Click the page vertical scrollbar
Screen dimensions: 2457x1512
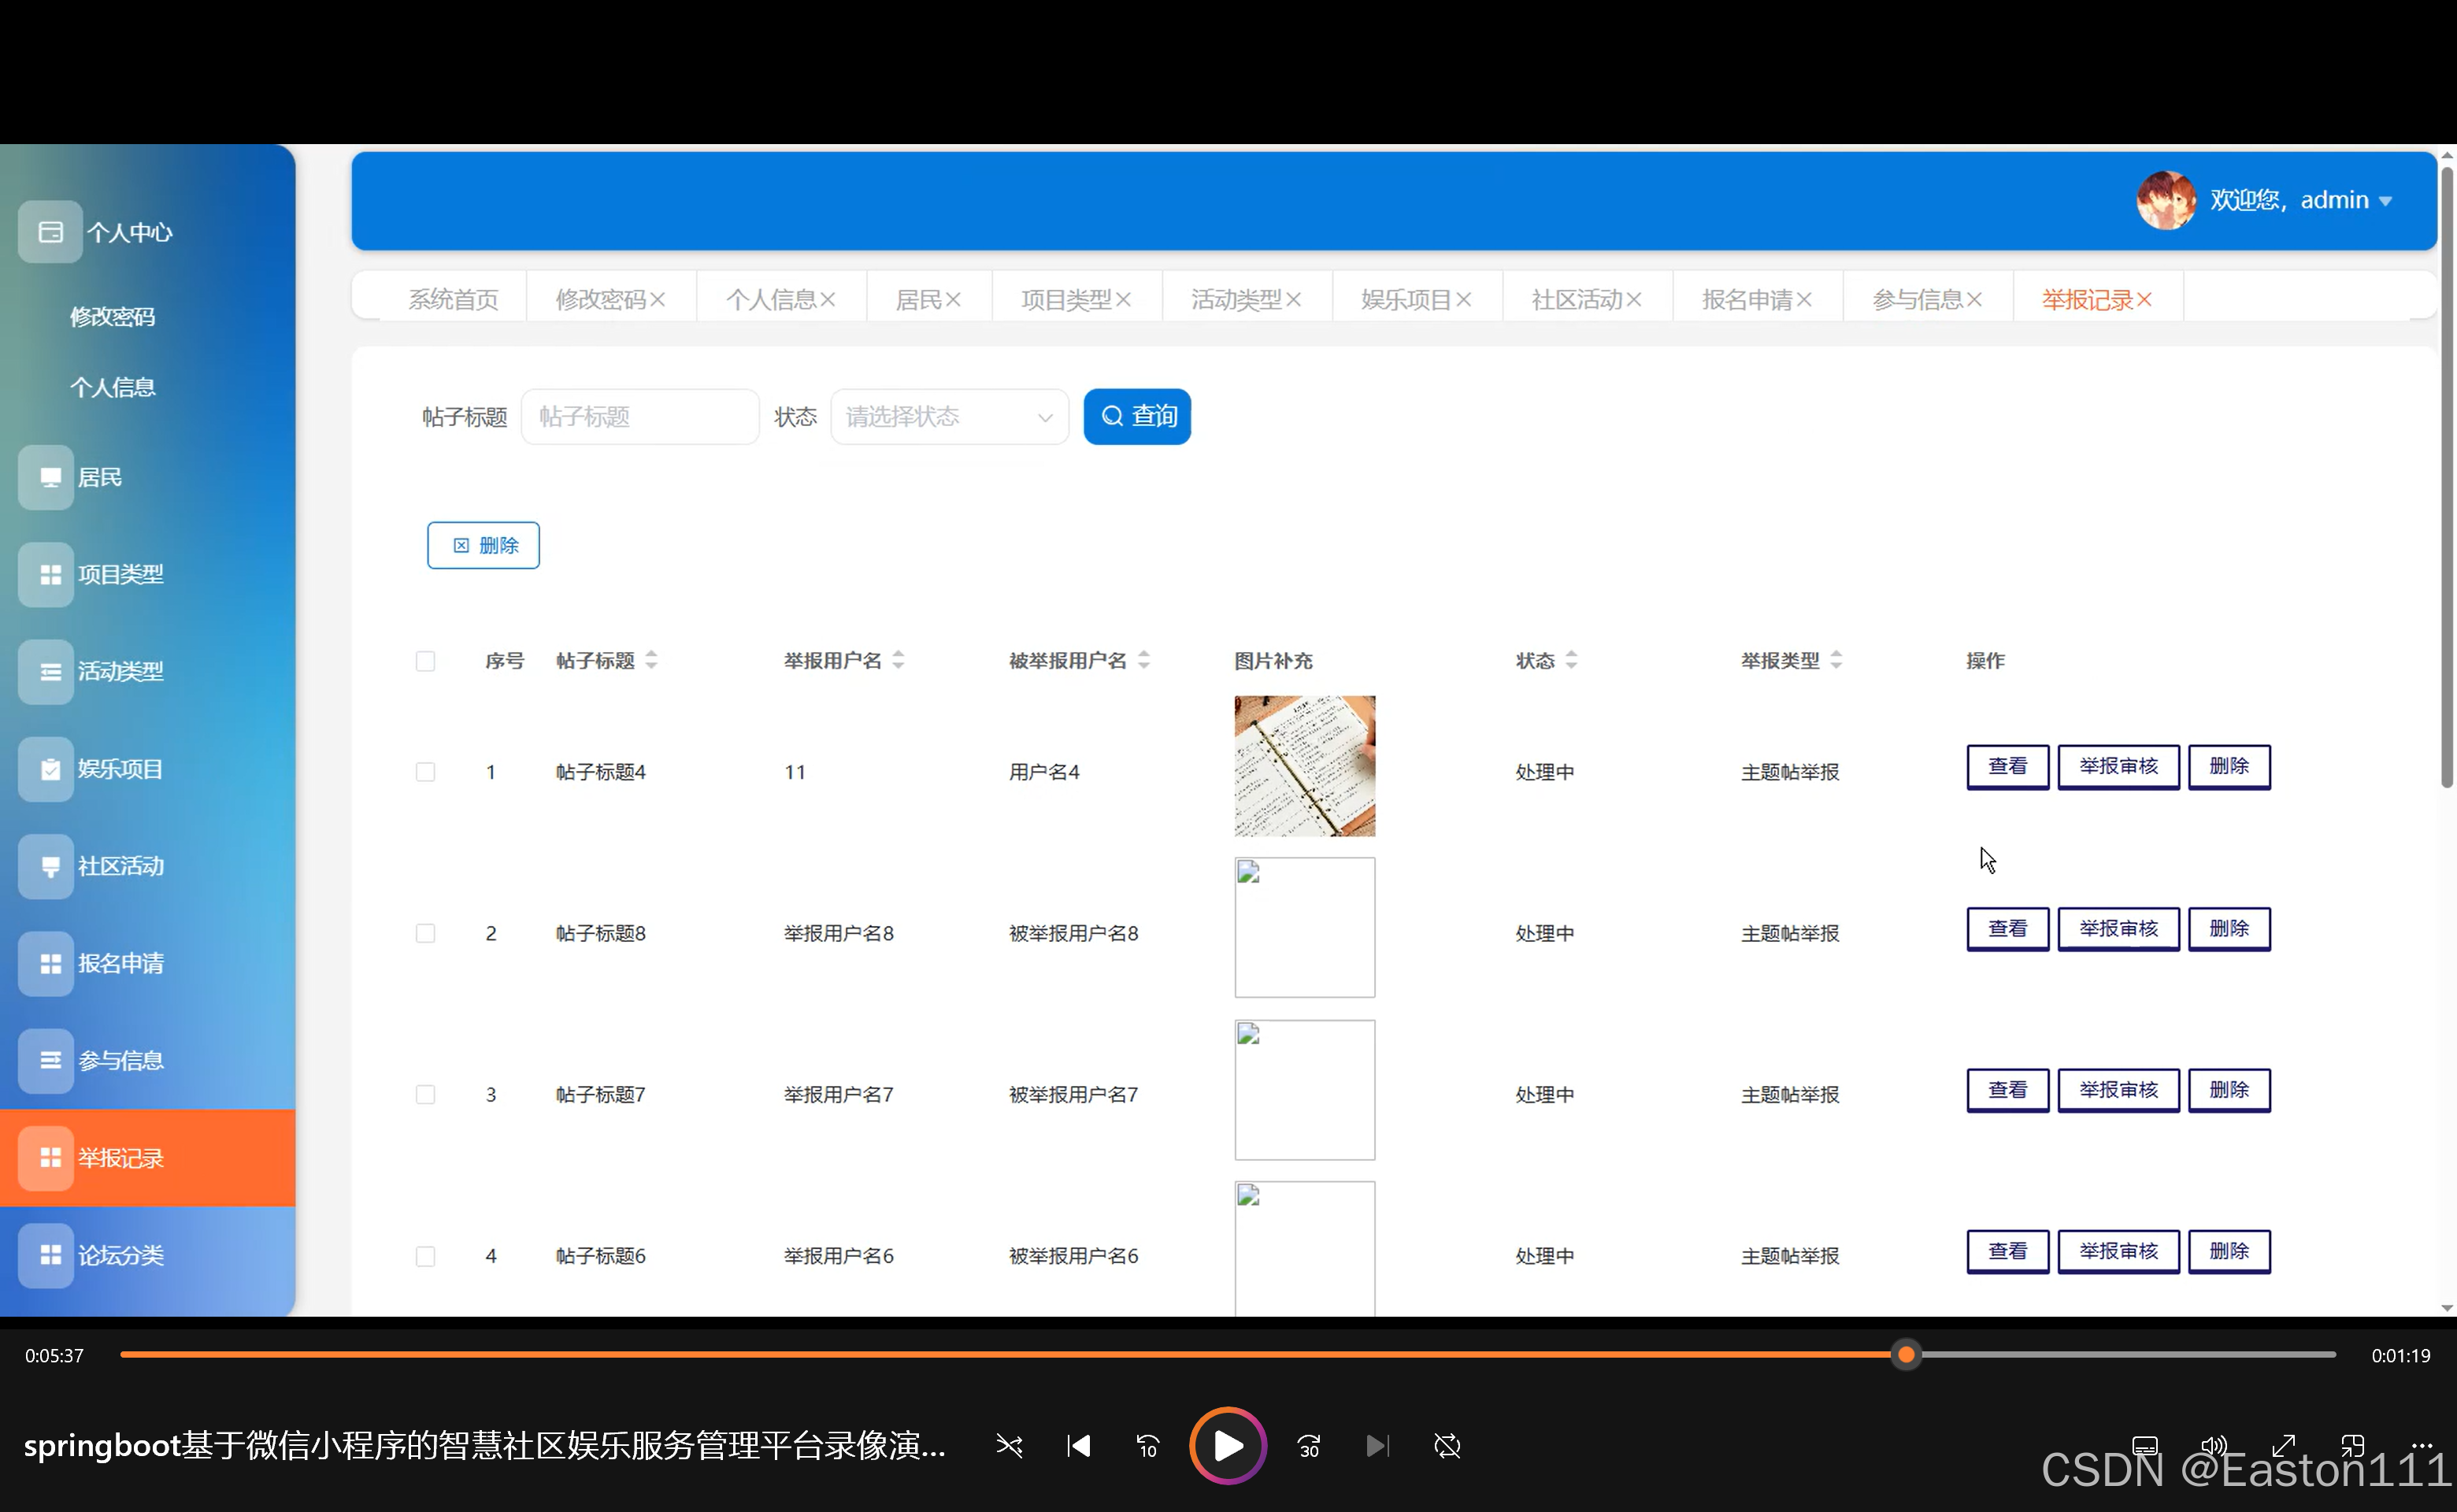[x=2447, y=477]
